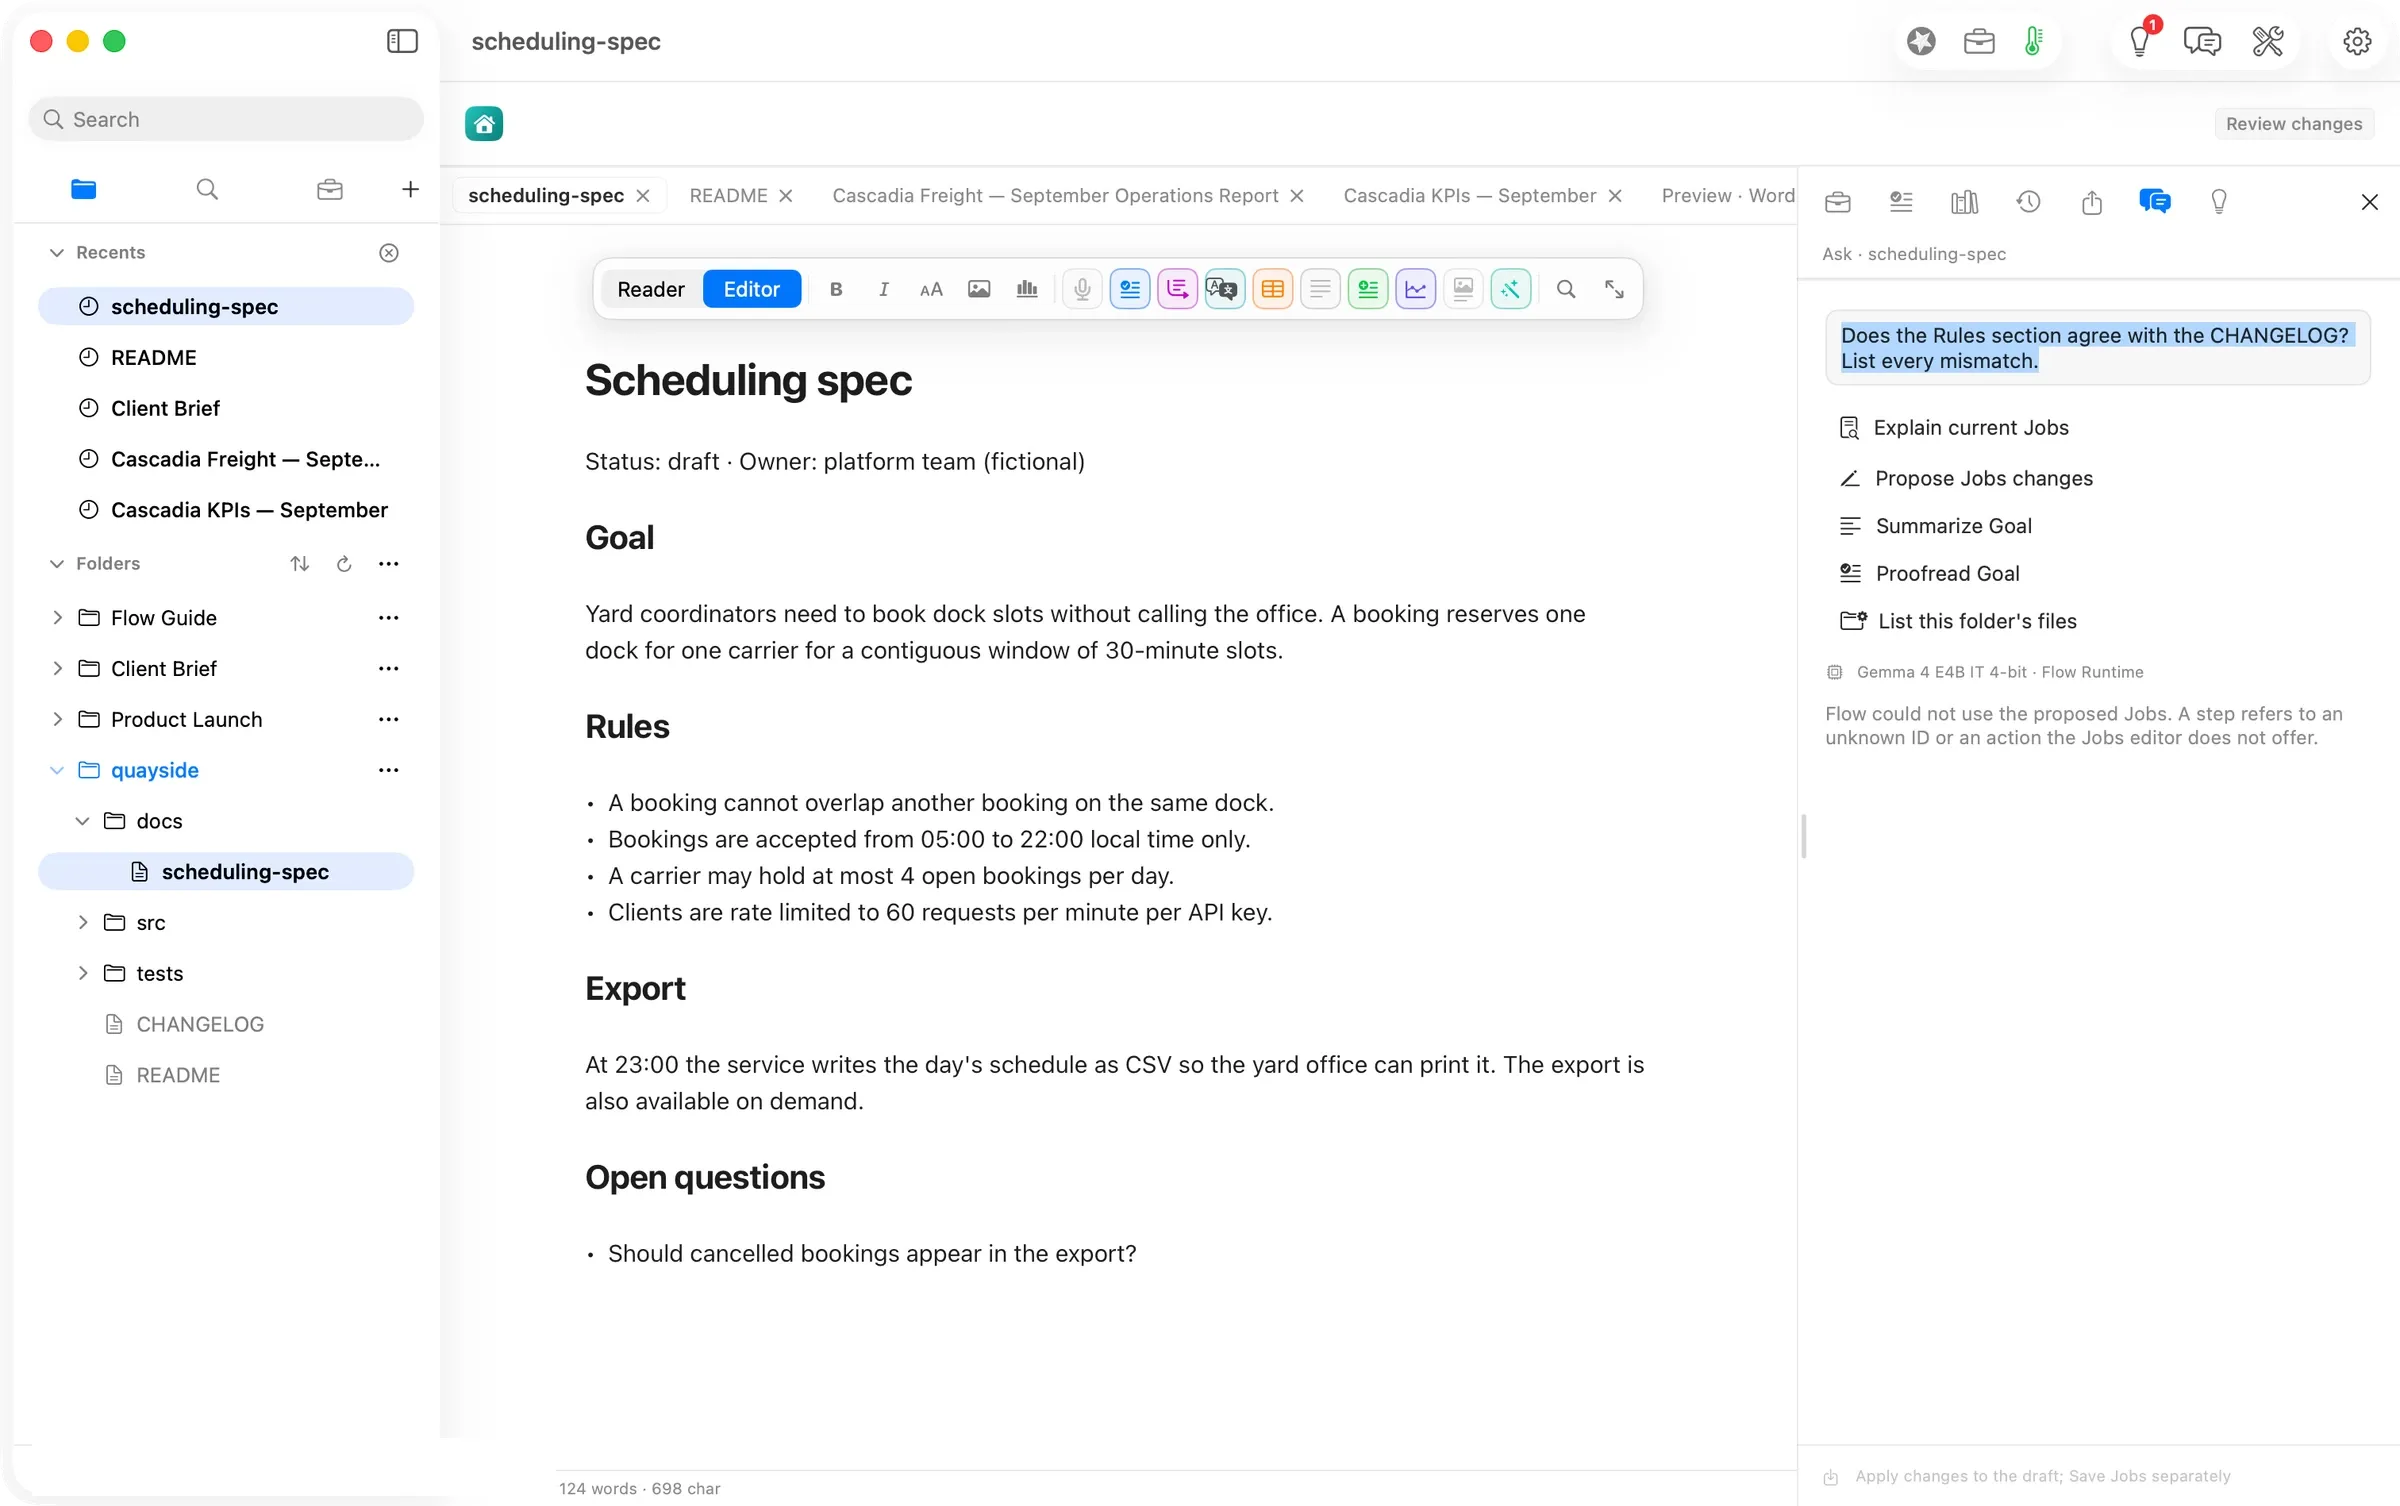Insert an image via toolbar icon
Viewport: 2400px width, 1506px height.
click(x=979, y=290)
